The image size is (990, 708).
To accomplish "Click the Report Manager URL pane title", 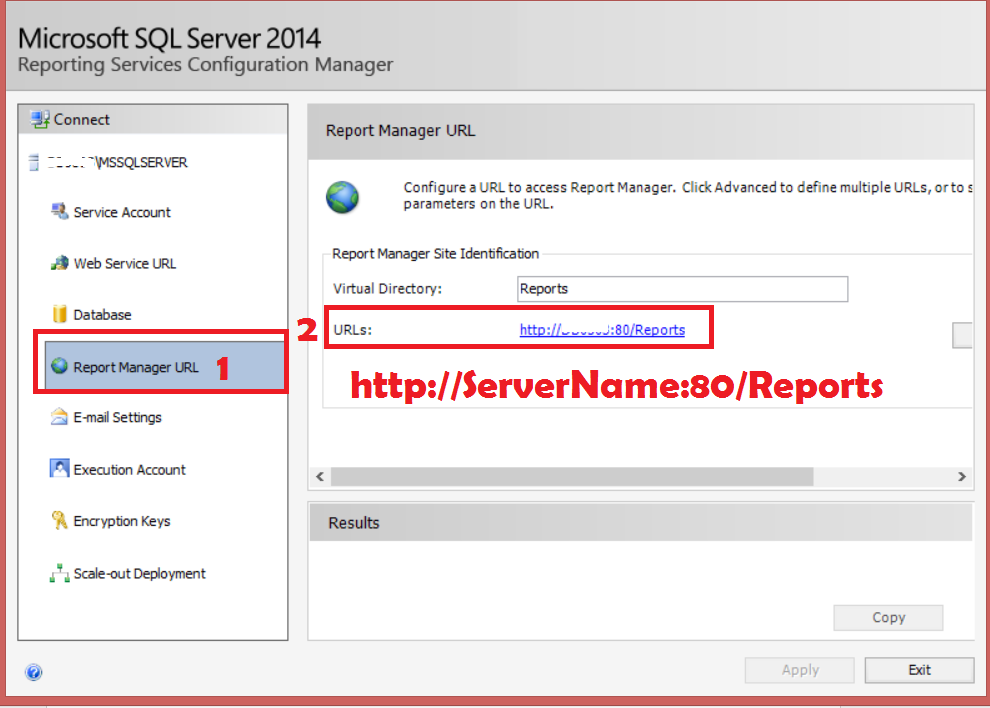I will (400, 131).
